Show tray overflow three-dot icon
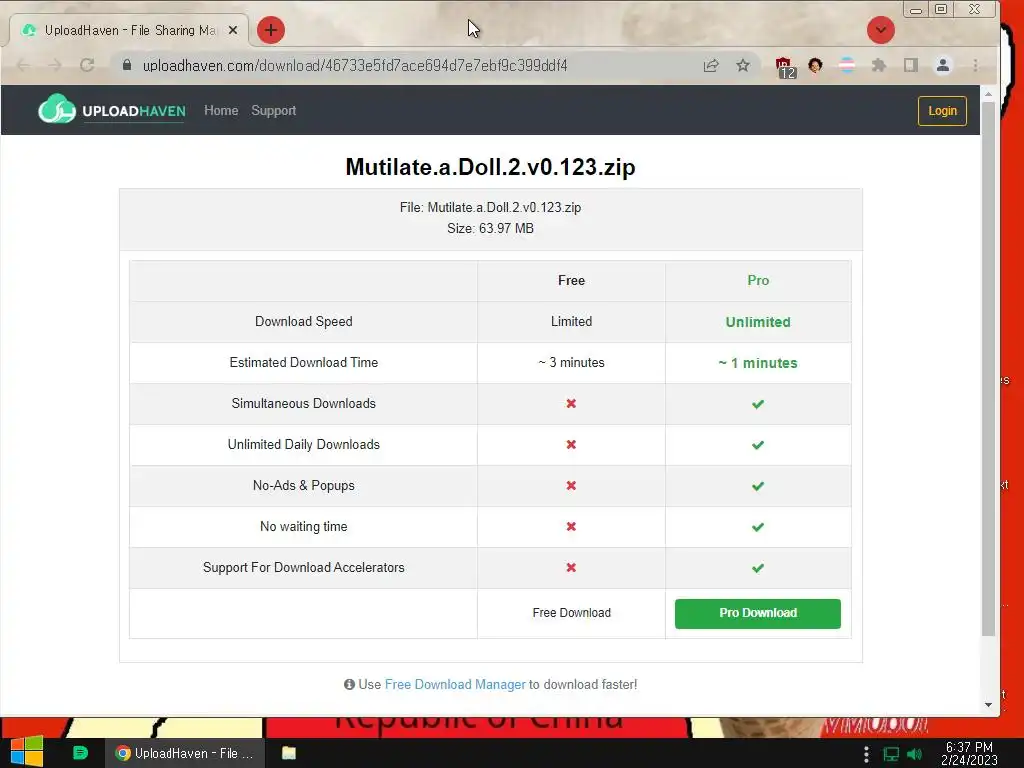The height and width of the screenshot is (768, 1024). click(866, 754)
